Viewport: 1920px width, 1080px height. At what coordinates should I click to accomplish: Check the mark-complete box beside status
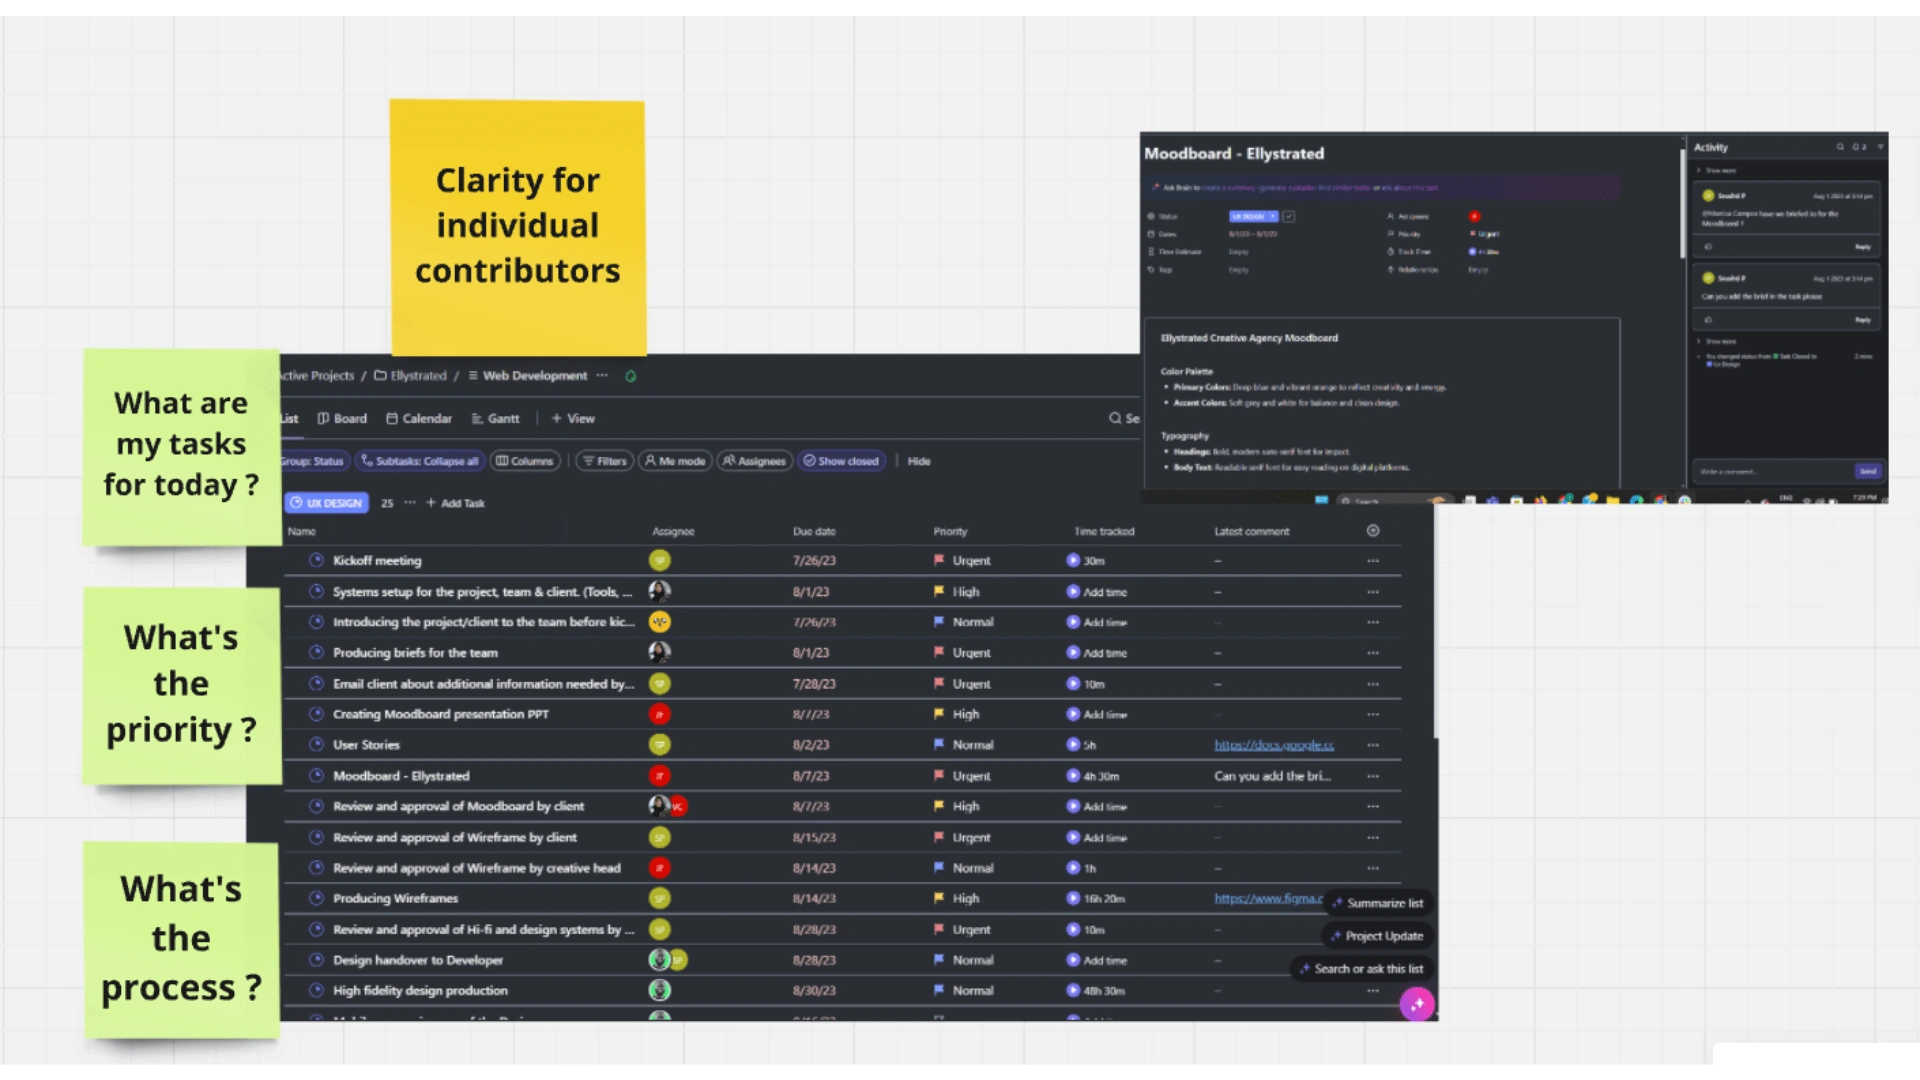[x=1289, y=216]
